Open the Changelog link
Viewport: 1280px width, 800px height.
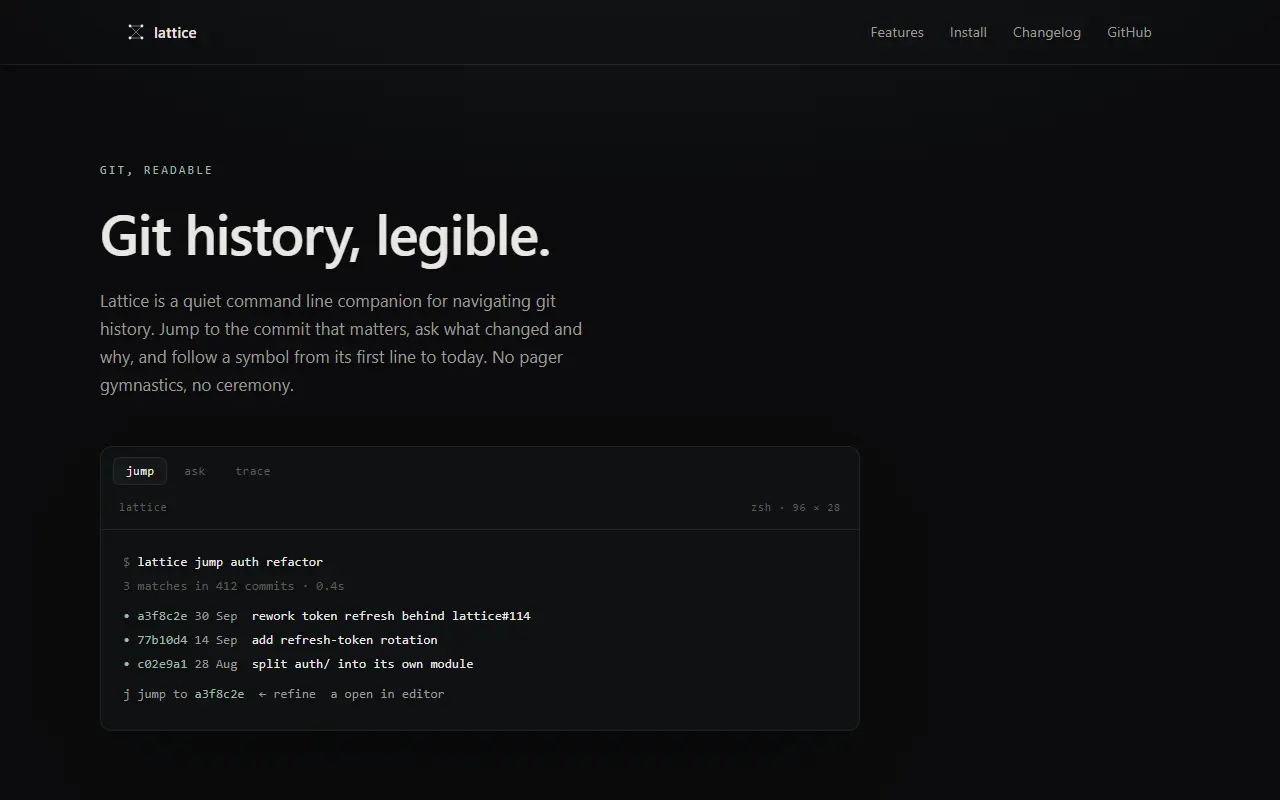(1047, 32)
